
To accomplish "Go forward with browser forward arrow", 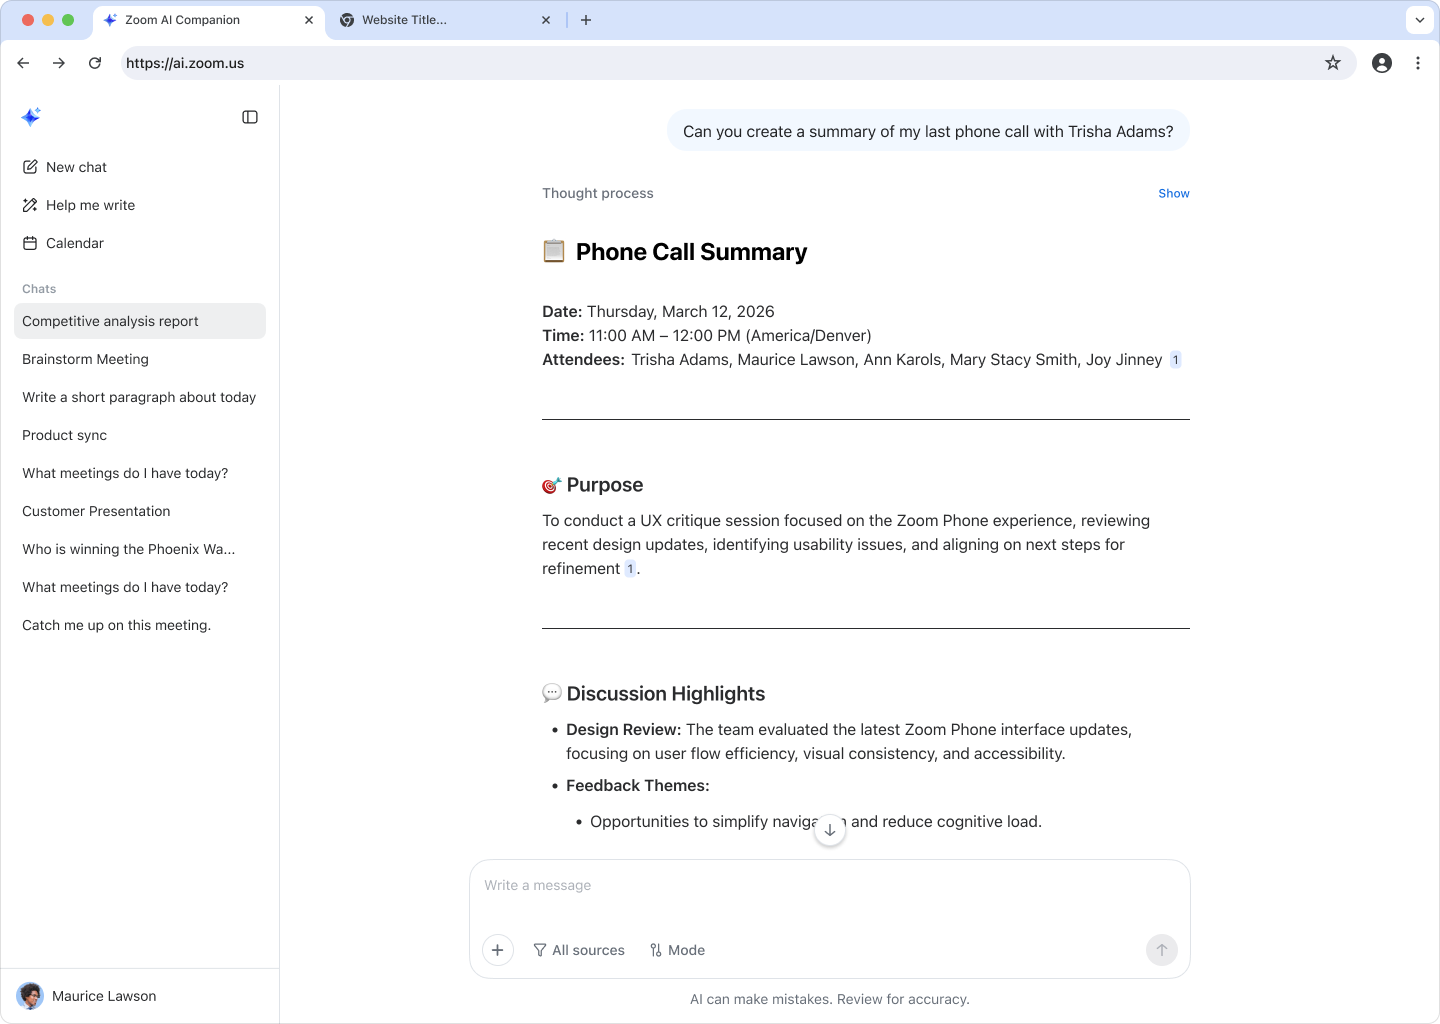I will (59, 63).
